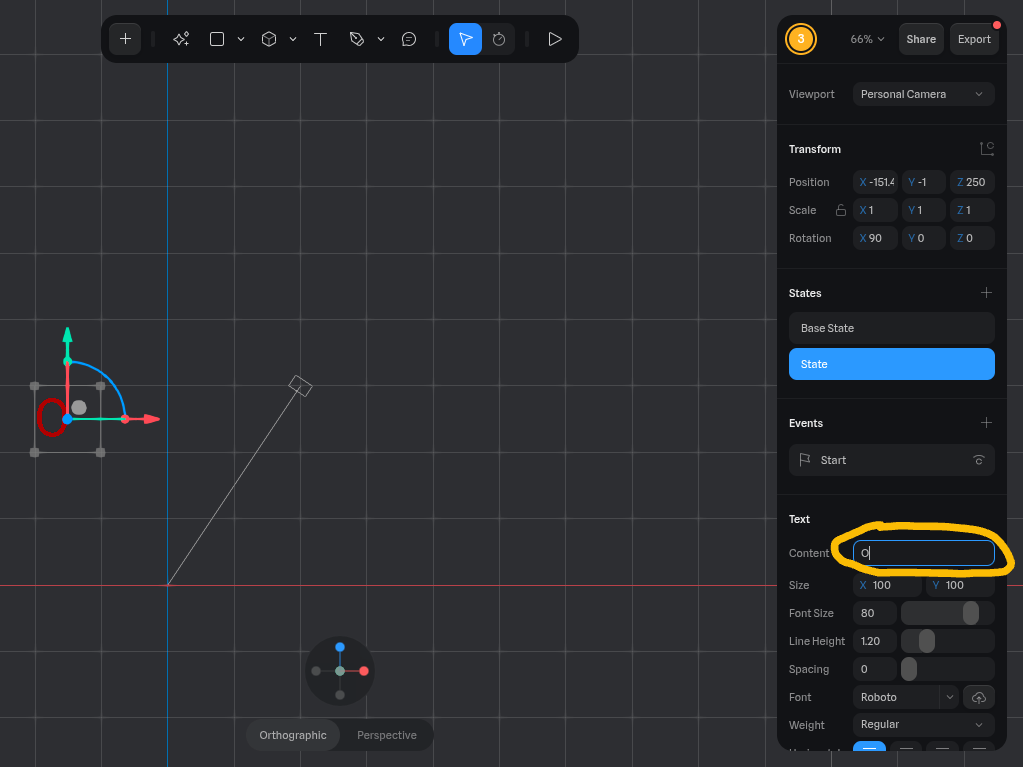The height and width of the screenshot is (767, 1023).
Task: Open the Weight Regular dropdown
Action: (923, 725)
